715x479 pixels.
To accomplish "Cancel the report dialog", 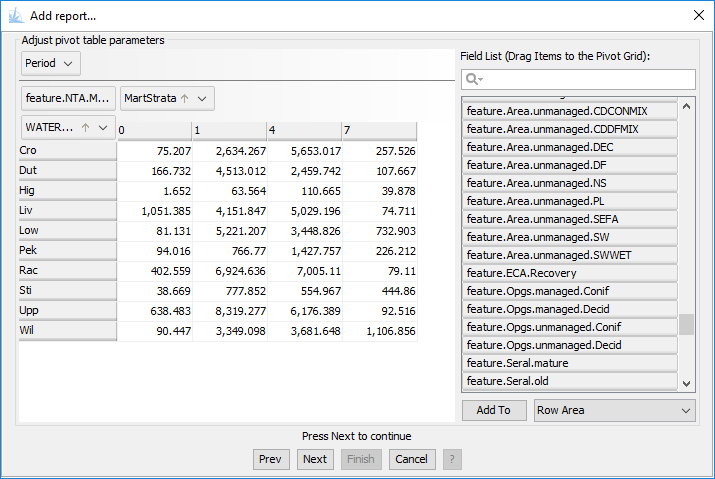I will pyautogui.click(x=411, y=459).
